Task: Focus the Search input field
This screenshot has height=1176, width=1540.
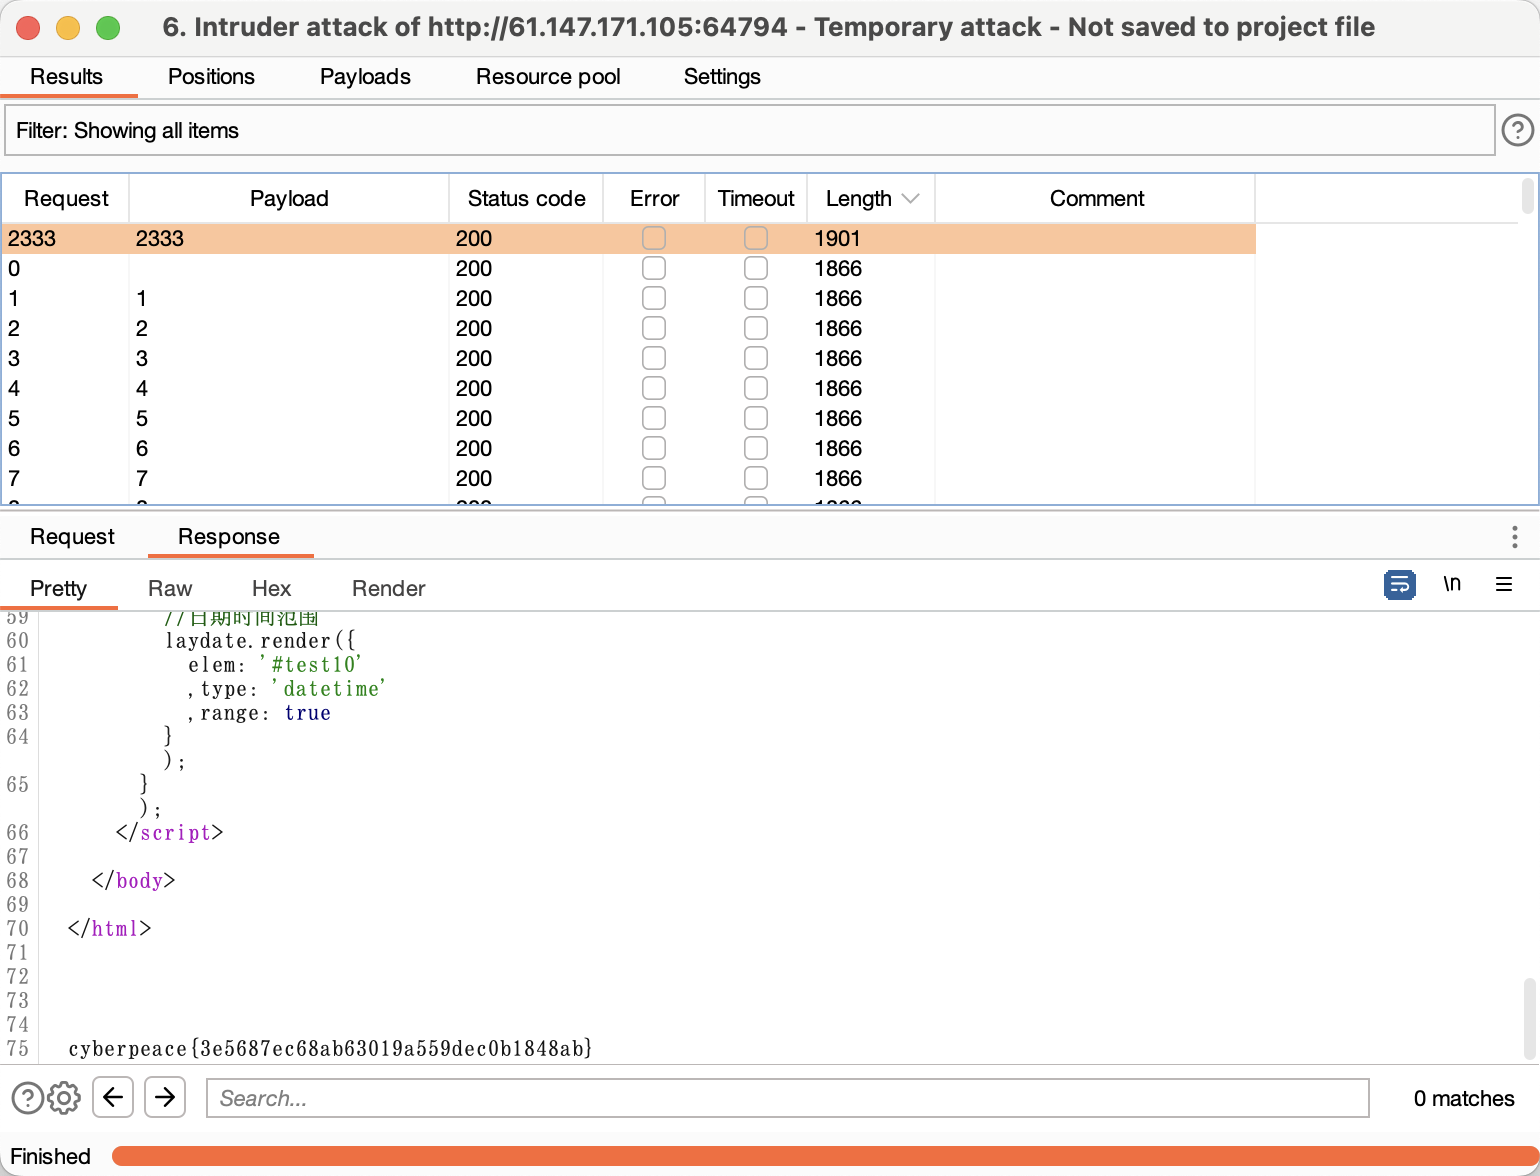Action: point(787,1098)
